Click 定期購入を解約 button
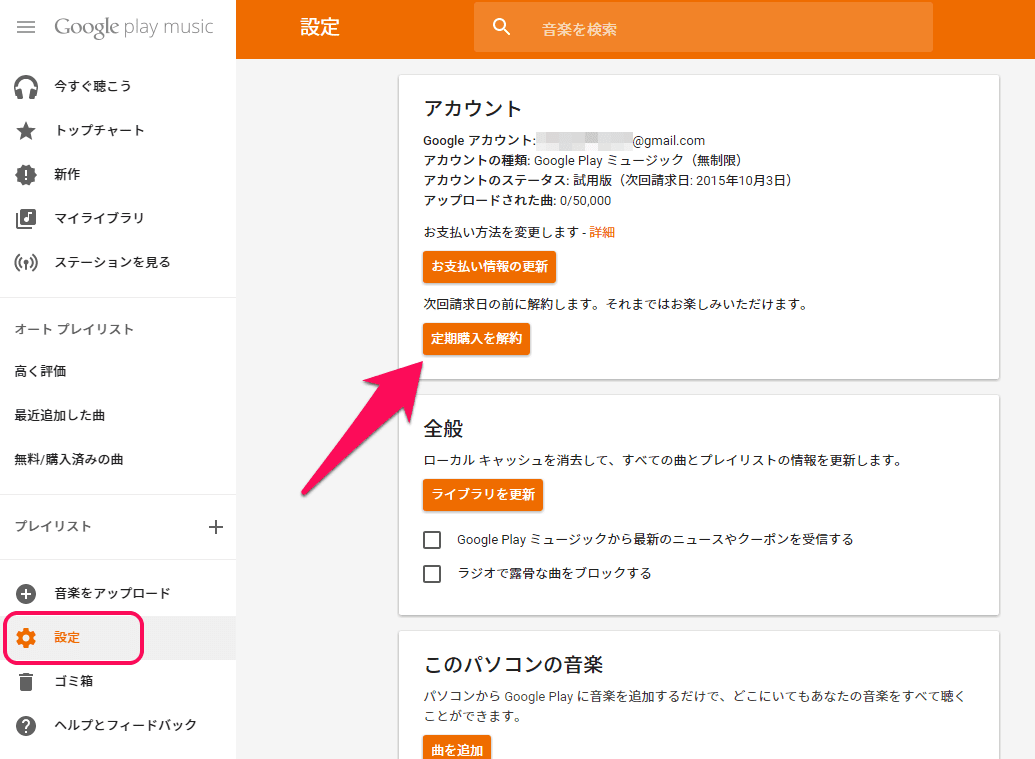Image resolution: width=1035 pixels, height=759 pixels. [x=476, y=339]
